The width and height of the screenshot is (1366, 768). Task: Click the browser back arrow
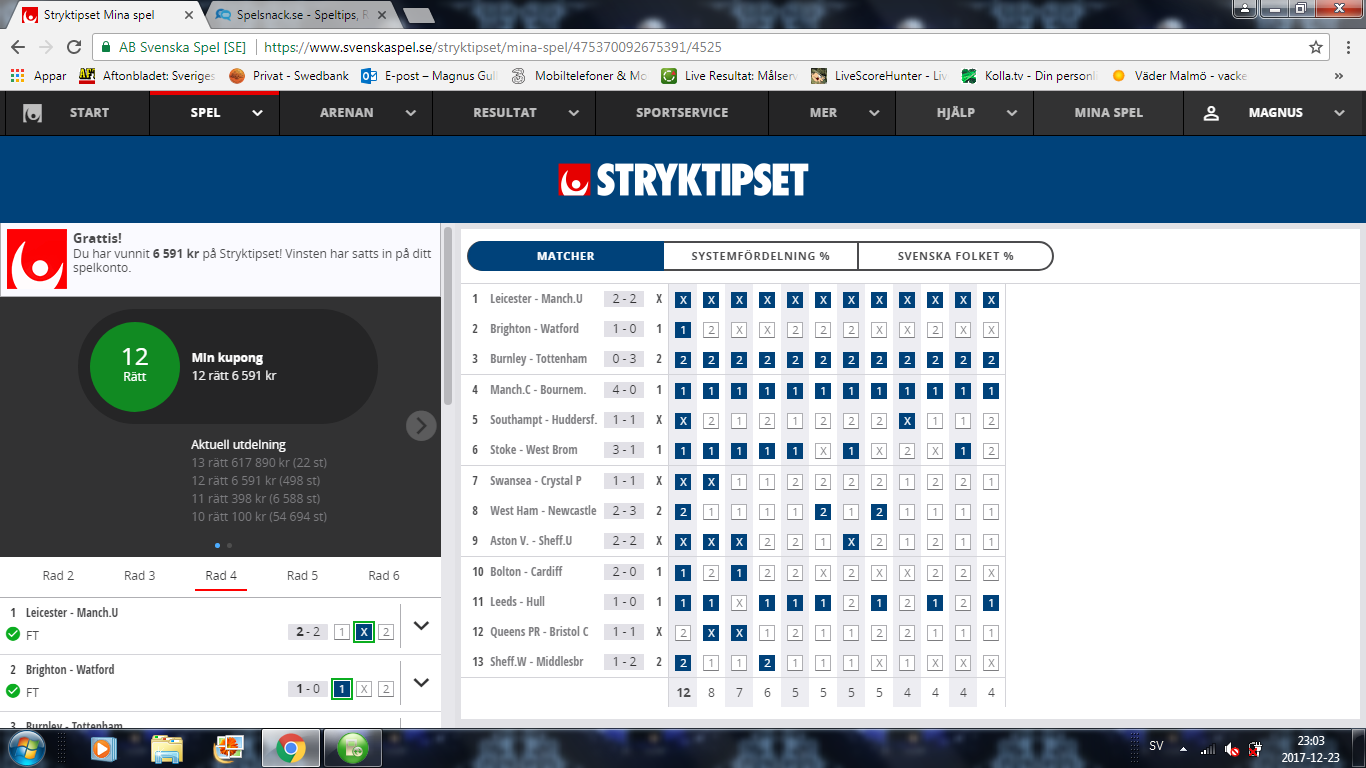[x=18, y=47]
